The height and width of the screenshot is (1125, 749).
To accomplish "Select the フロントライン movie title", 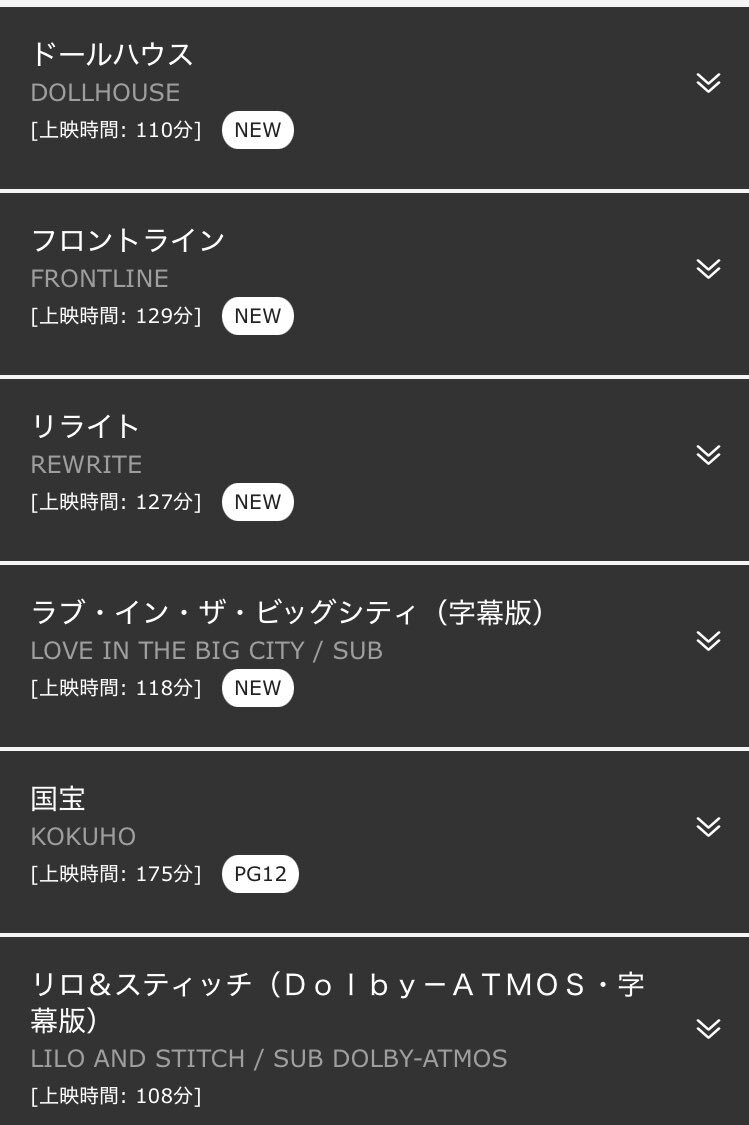I will (x=128, y=240).
